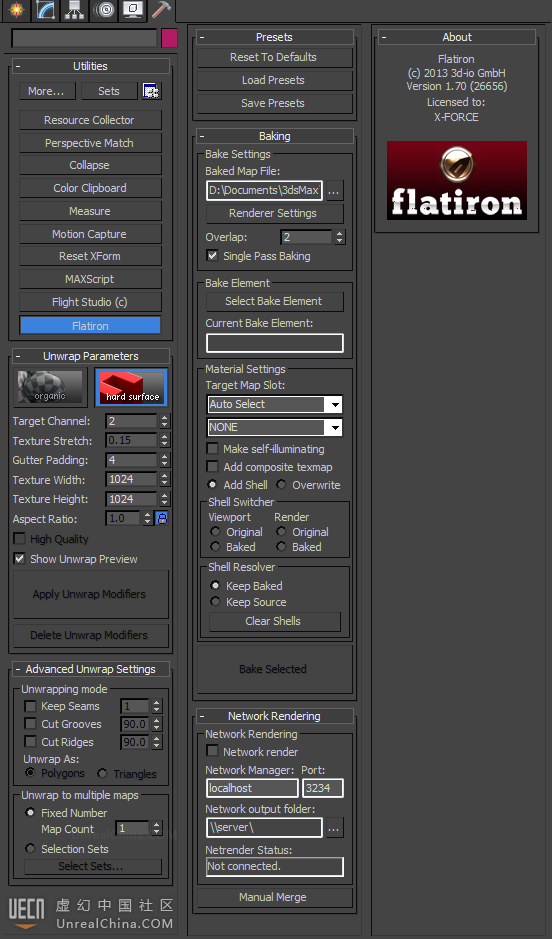
Task: Select Triangles for Unwrap As
Action: 102,773
